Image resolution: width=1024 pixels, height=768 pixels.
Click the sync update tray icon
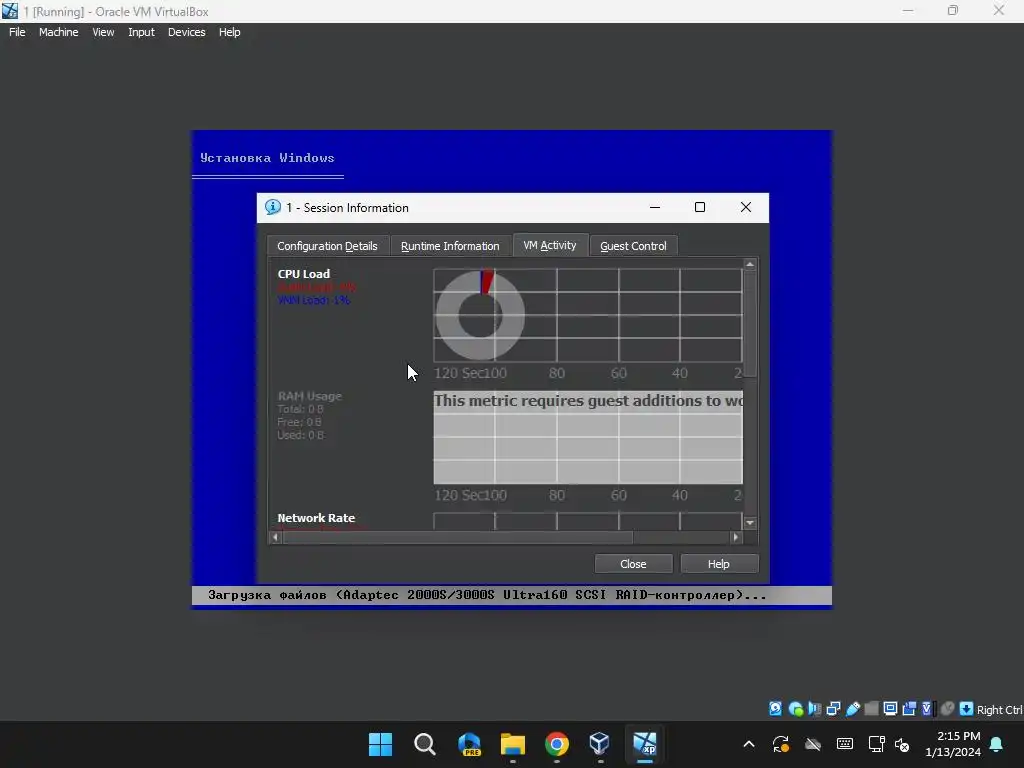point(781,744)
